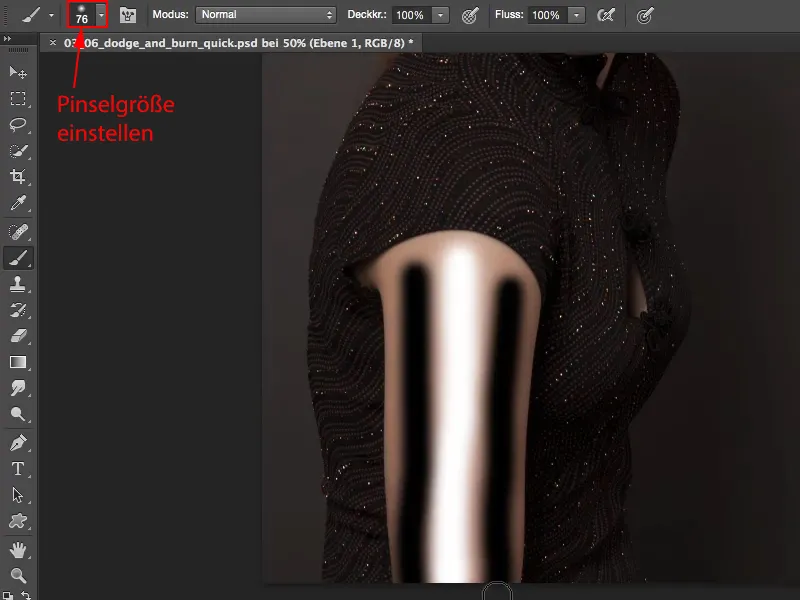
Task: Select the Lasso tool
Action: [18, 124]
